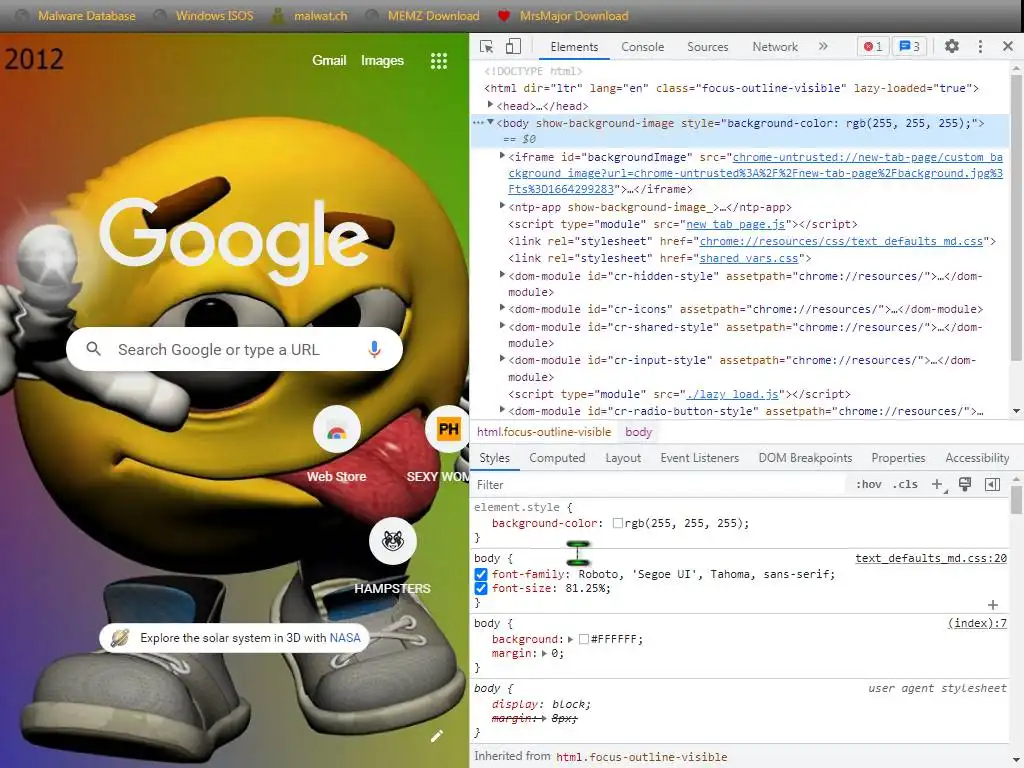Viewport: 1024px width, 768px height.
Task: Click the blue issues count badge
Action: coord(910,46)
